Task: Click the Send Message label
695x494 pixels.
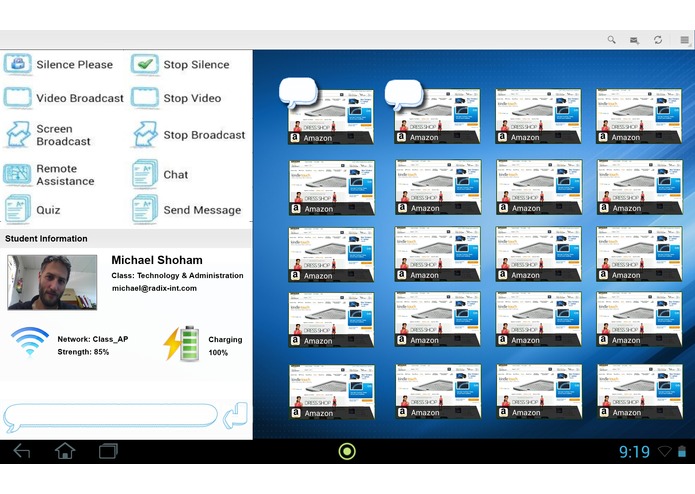Action: 203,210
